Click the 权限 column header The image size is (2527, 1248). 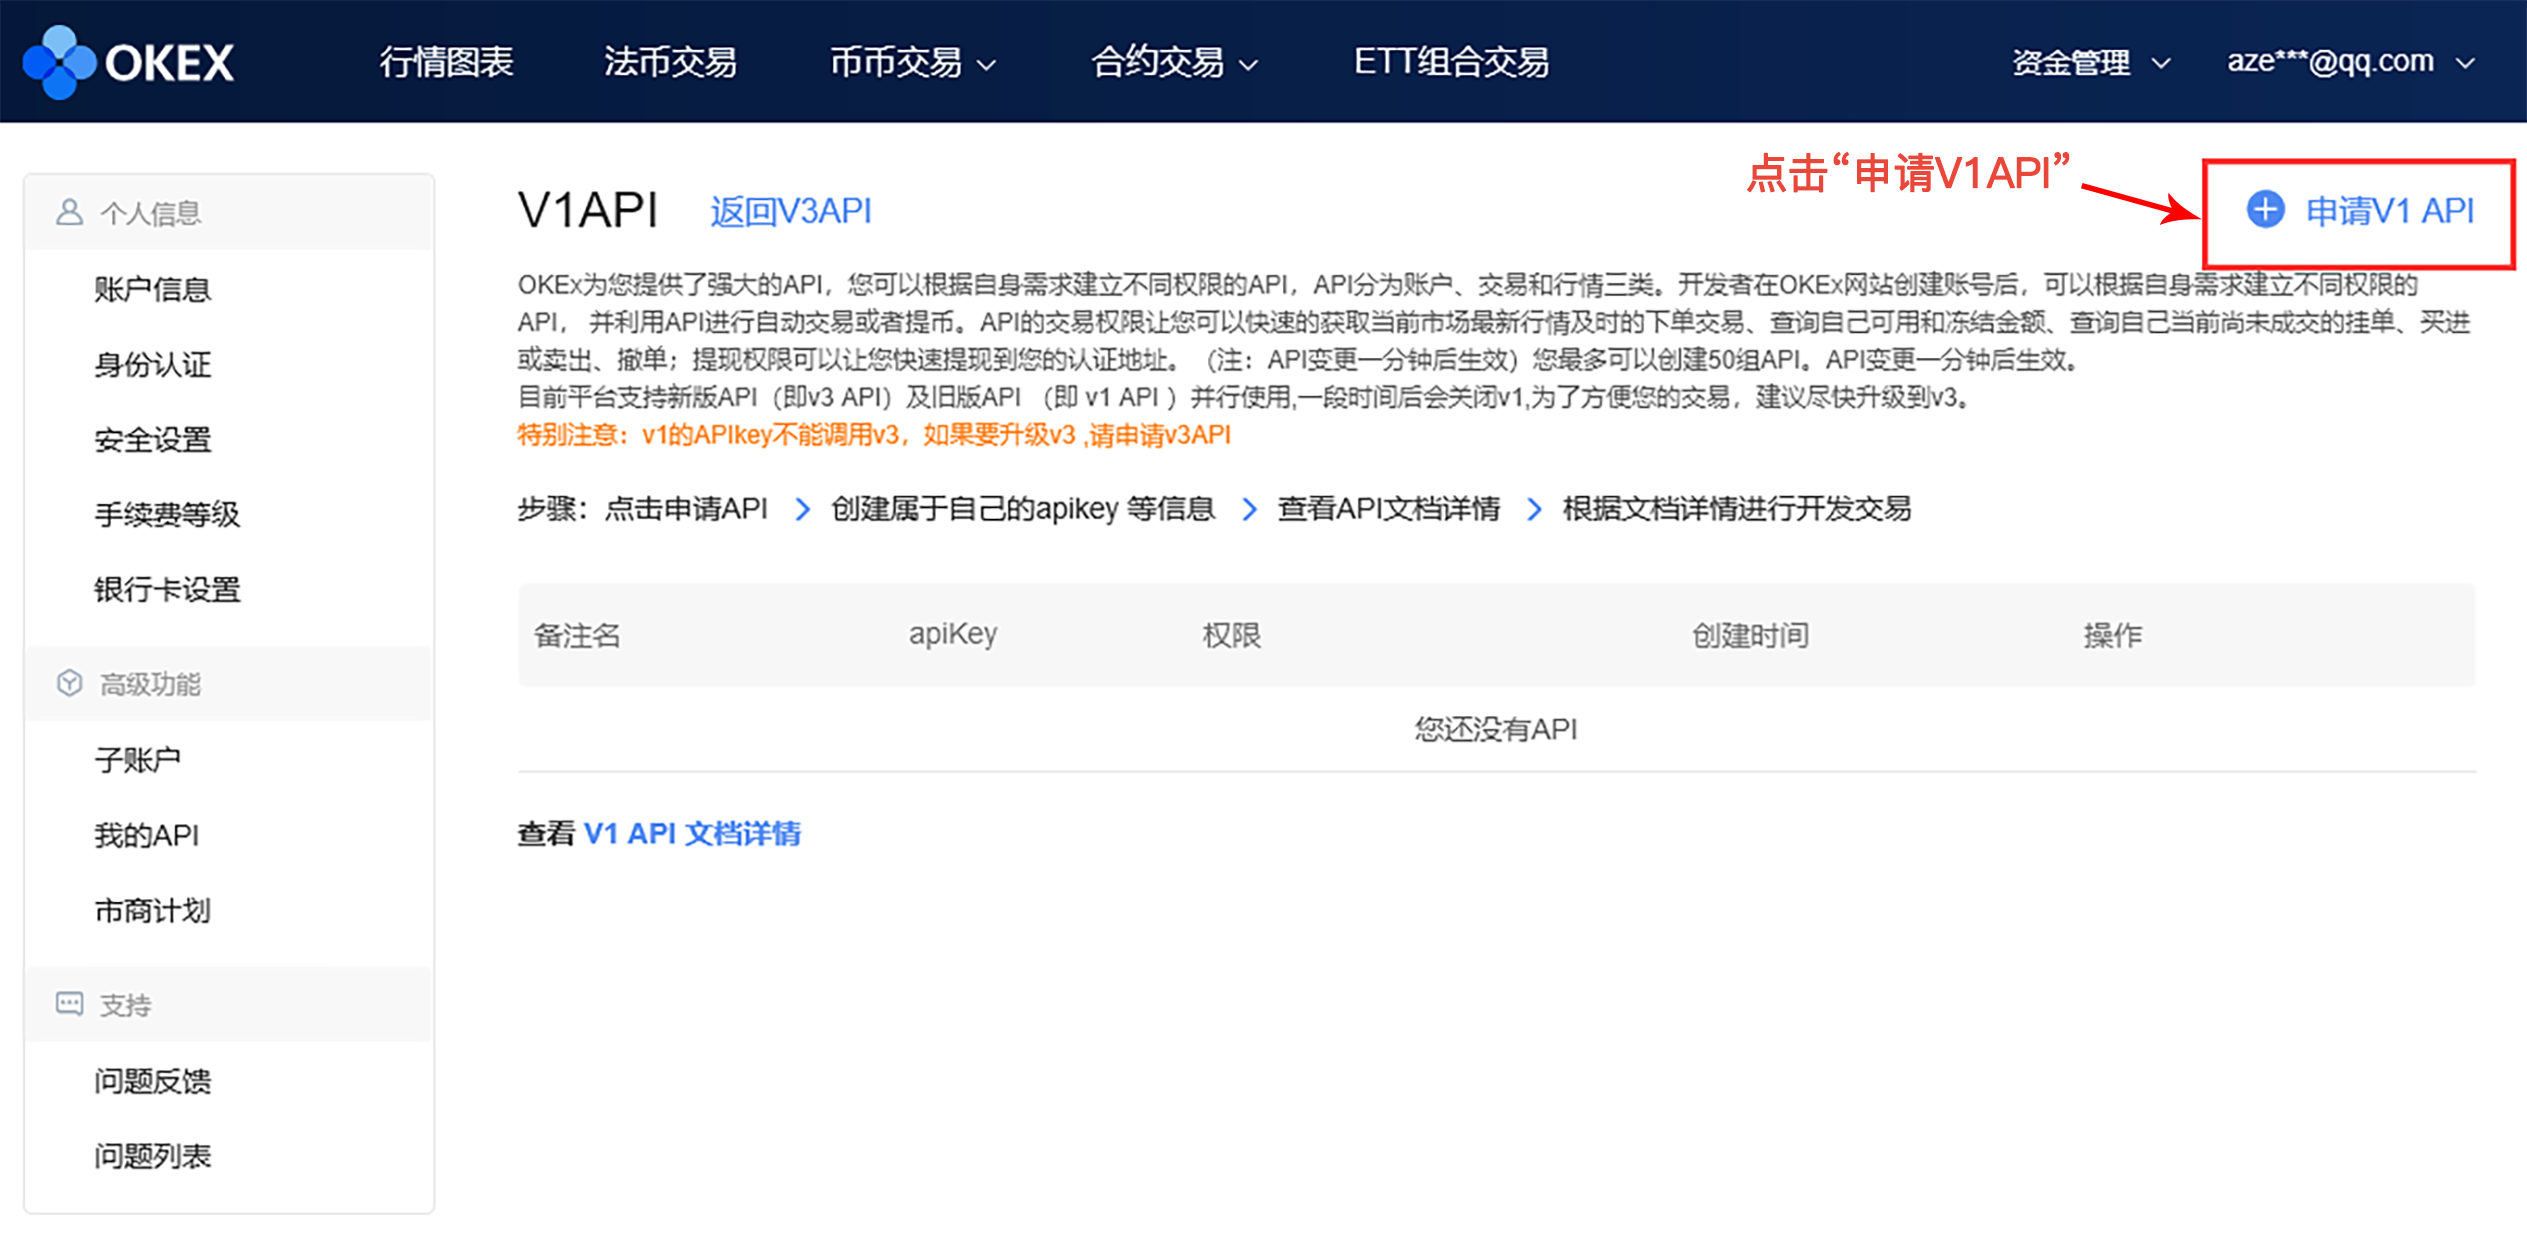[1231, 635]
